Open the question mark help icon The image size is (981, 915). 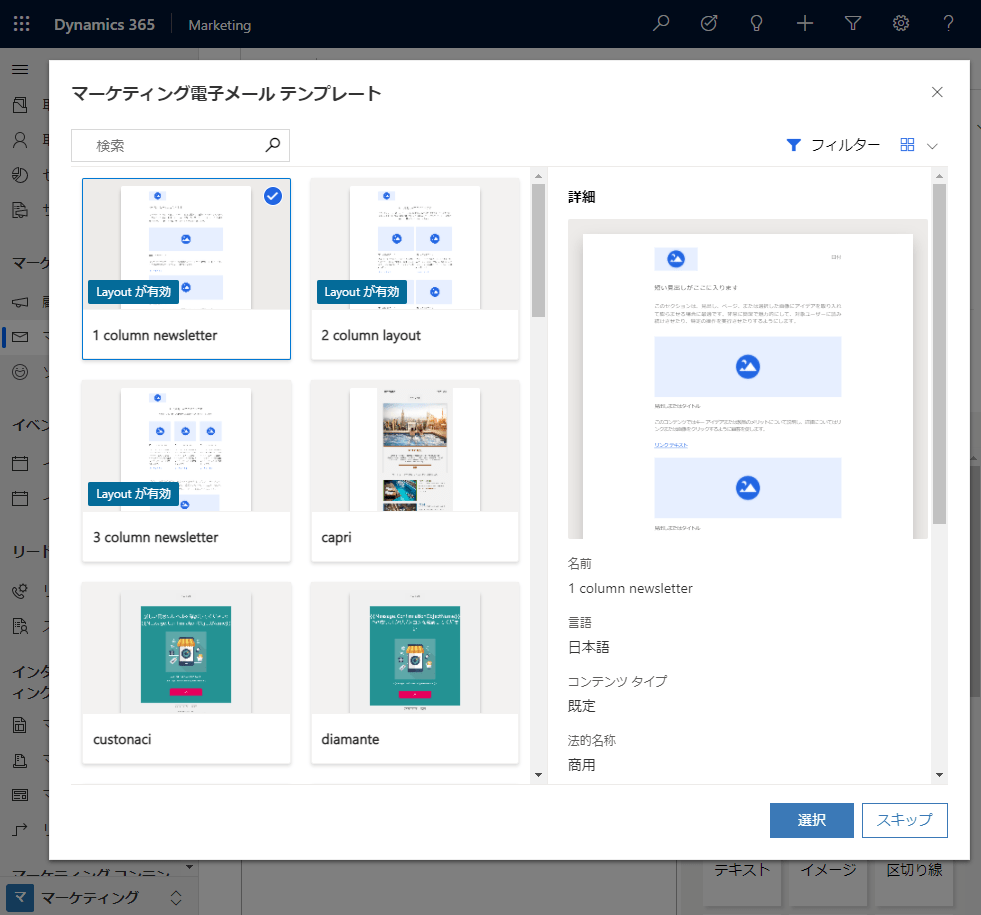click(949, 24)
